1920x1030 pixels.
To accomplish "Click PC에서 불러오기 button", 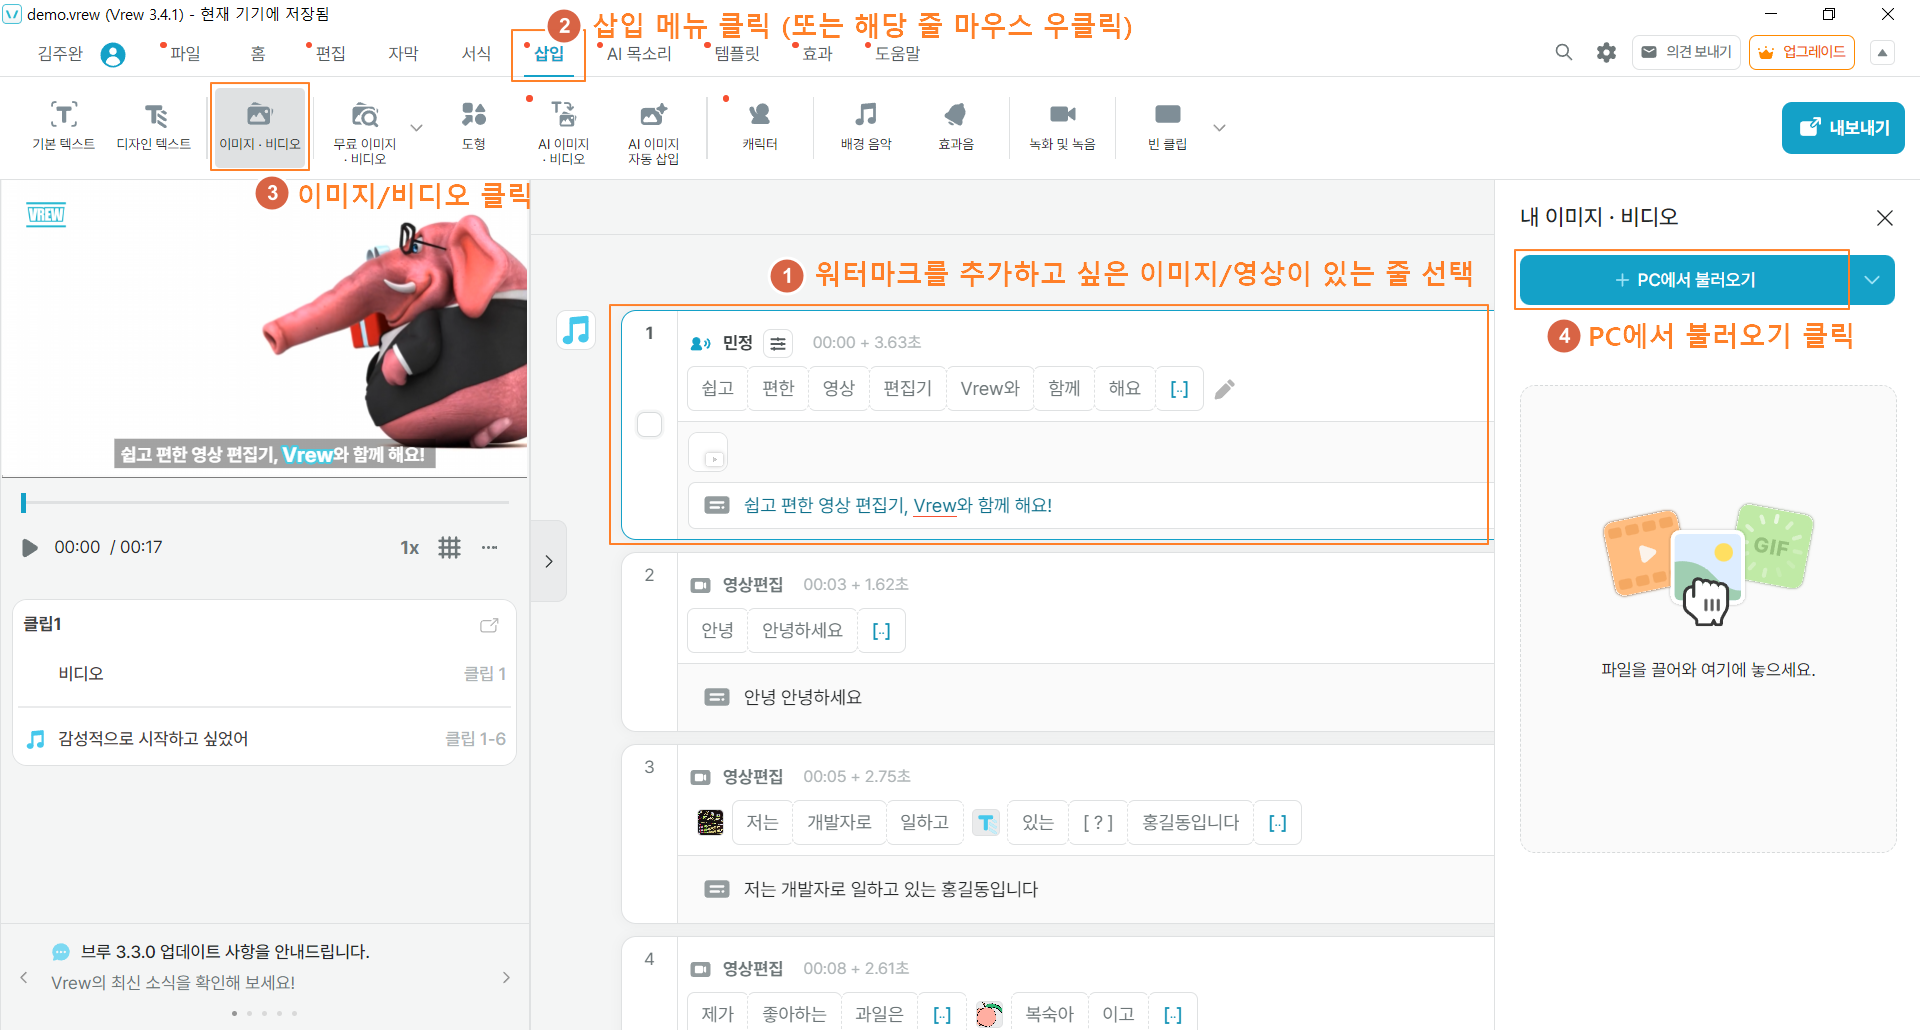I will (1684, 280).
